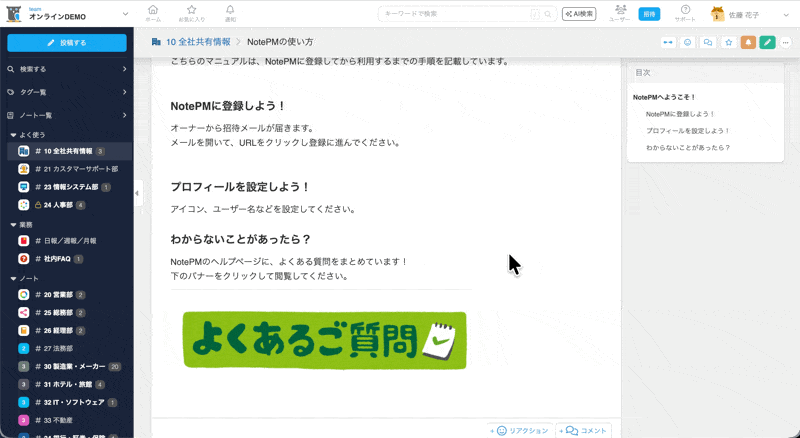Open the ノート一覧 menu item
Image resolution: width=800 pixels, height=438 pixels.
pos(66,115)
